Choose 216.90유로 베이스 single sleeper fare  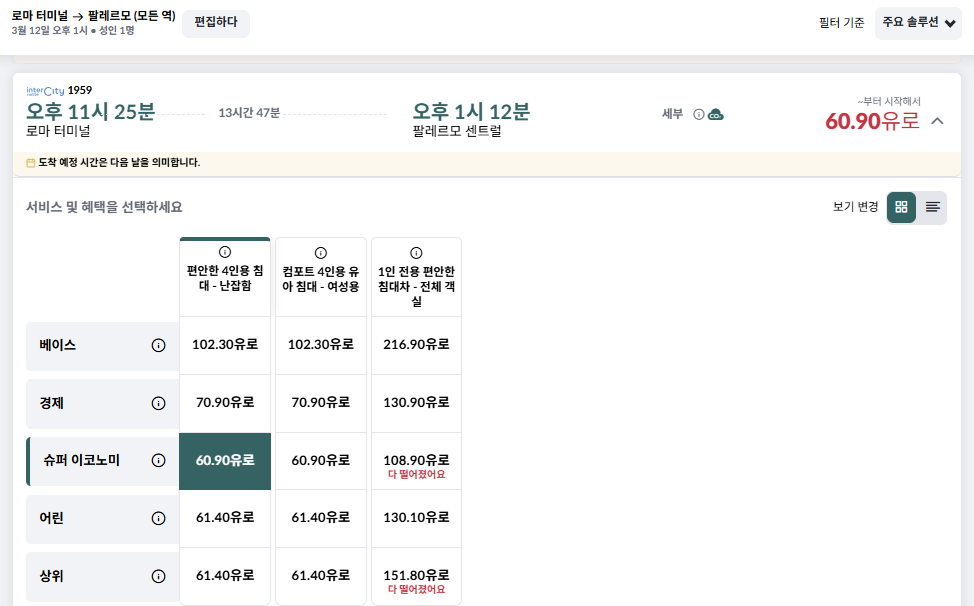(x=416, y=345)
